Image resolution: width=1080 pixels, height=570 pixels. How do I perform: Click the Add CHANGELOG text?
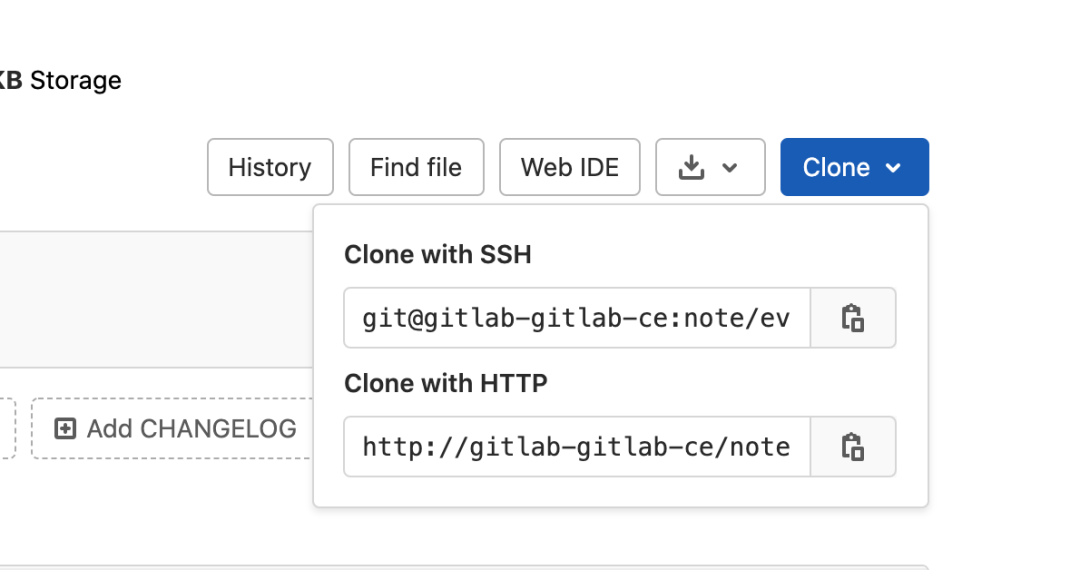191,429
